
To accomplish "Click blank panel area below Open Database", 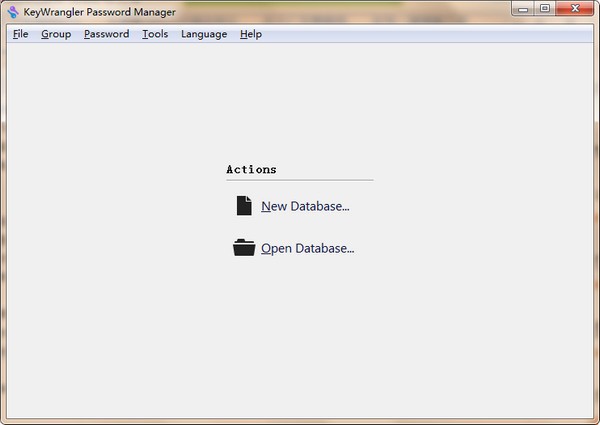I will click(x=300, y=337).
